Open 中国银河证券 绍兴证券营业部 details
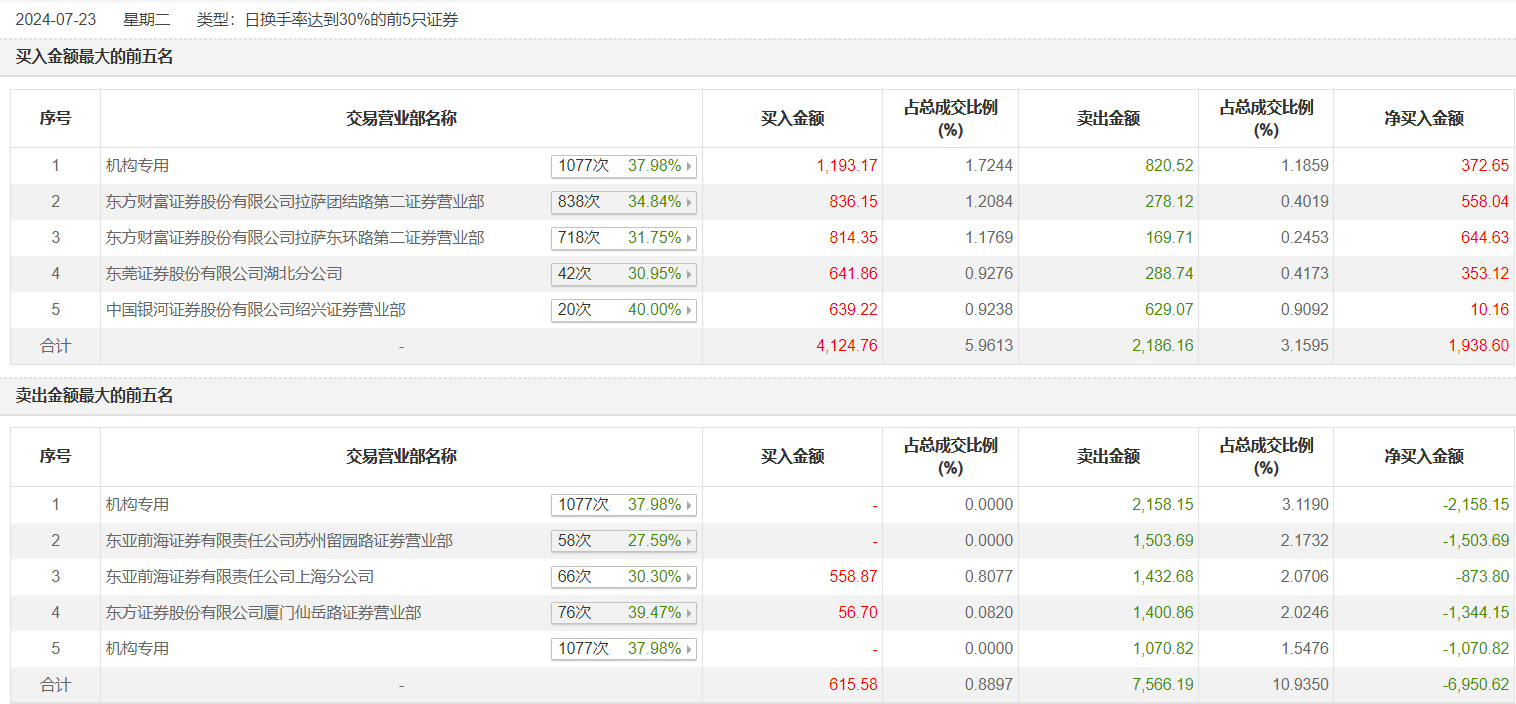The height and width of the screenshot is (704, 1516). (256, 310)
